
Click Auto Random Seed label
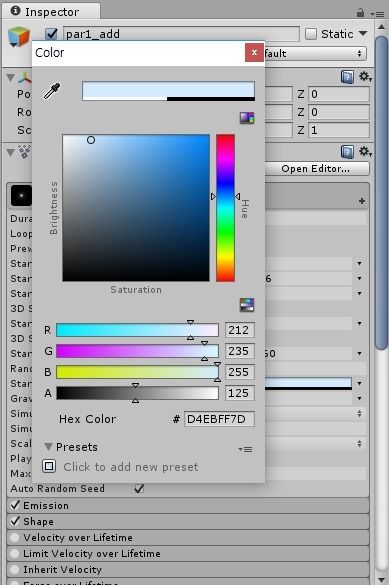pos(58,488)
